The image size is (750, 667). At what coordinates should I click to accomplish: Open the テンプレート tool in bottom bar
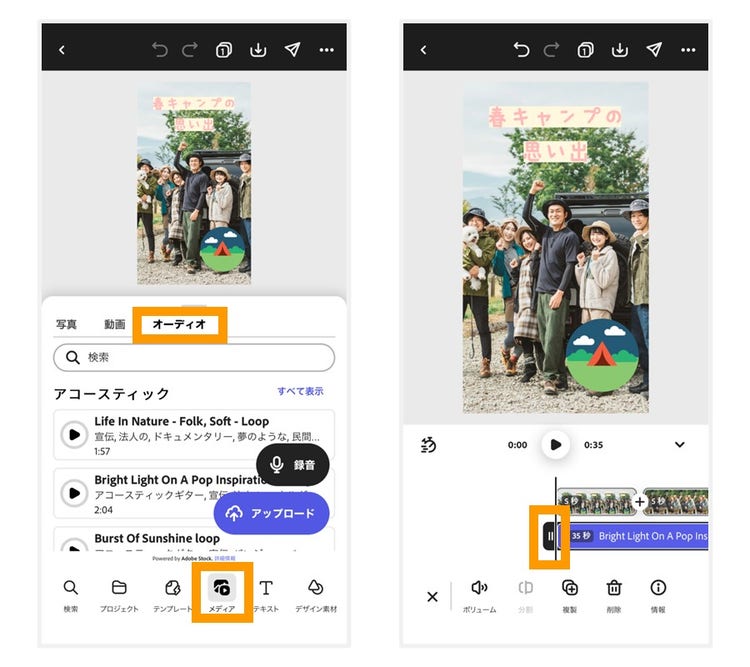172,595
